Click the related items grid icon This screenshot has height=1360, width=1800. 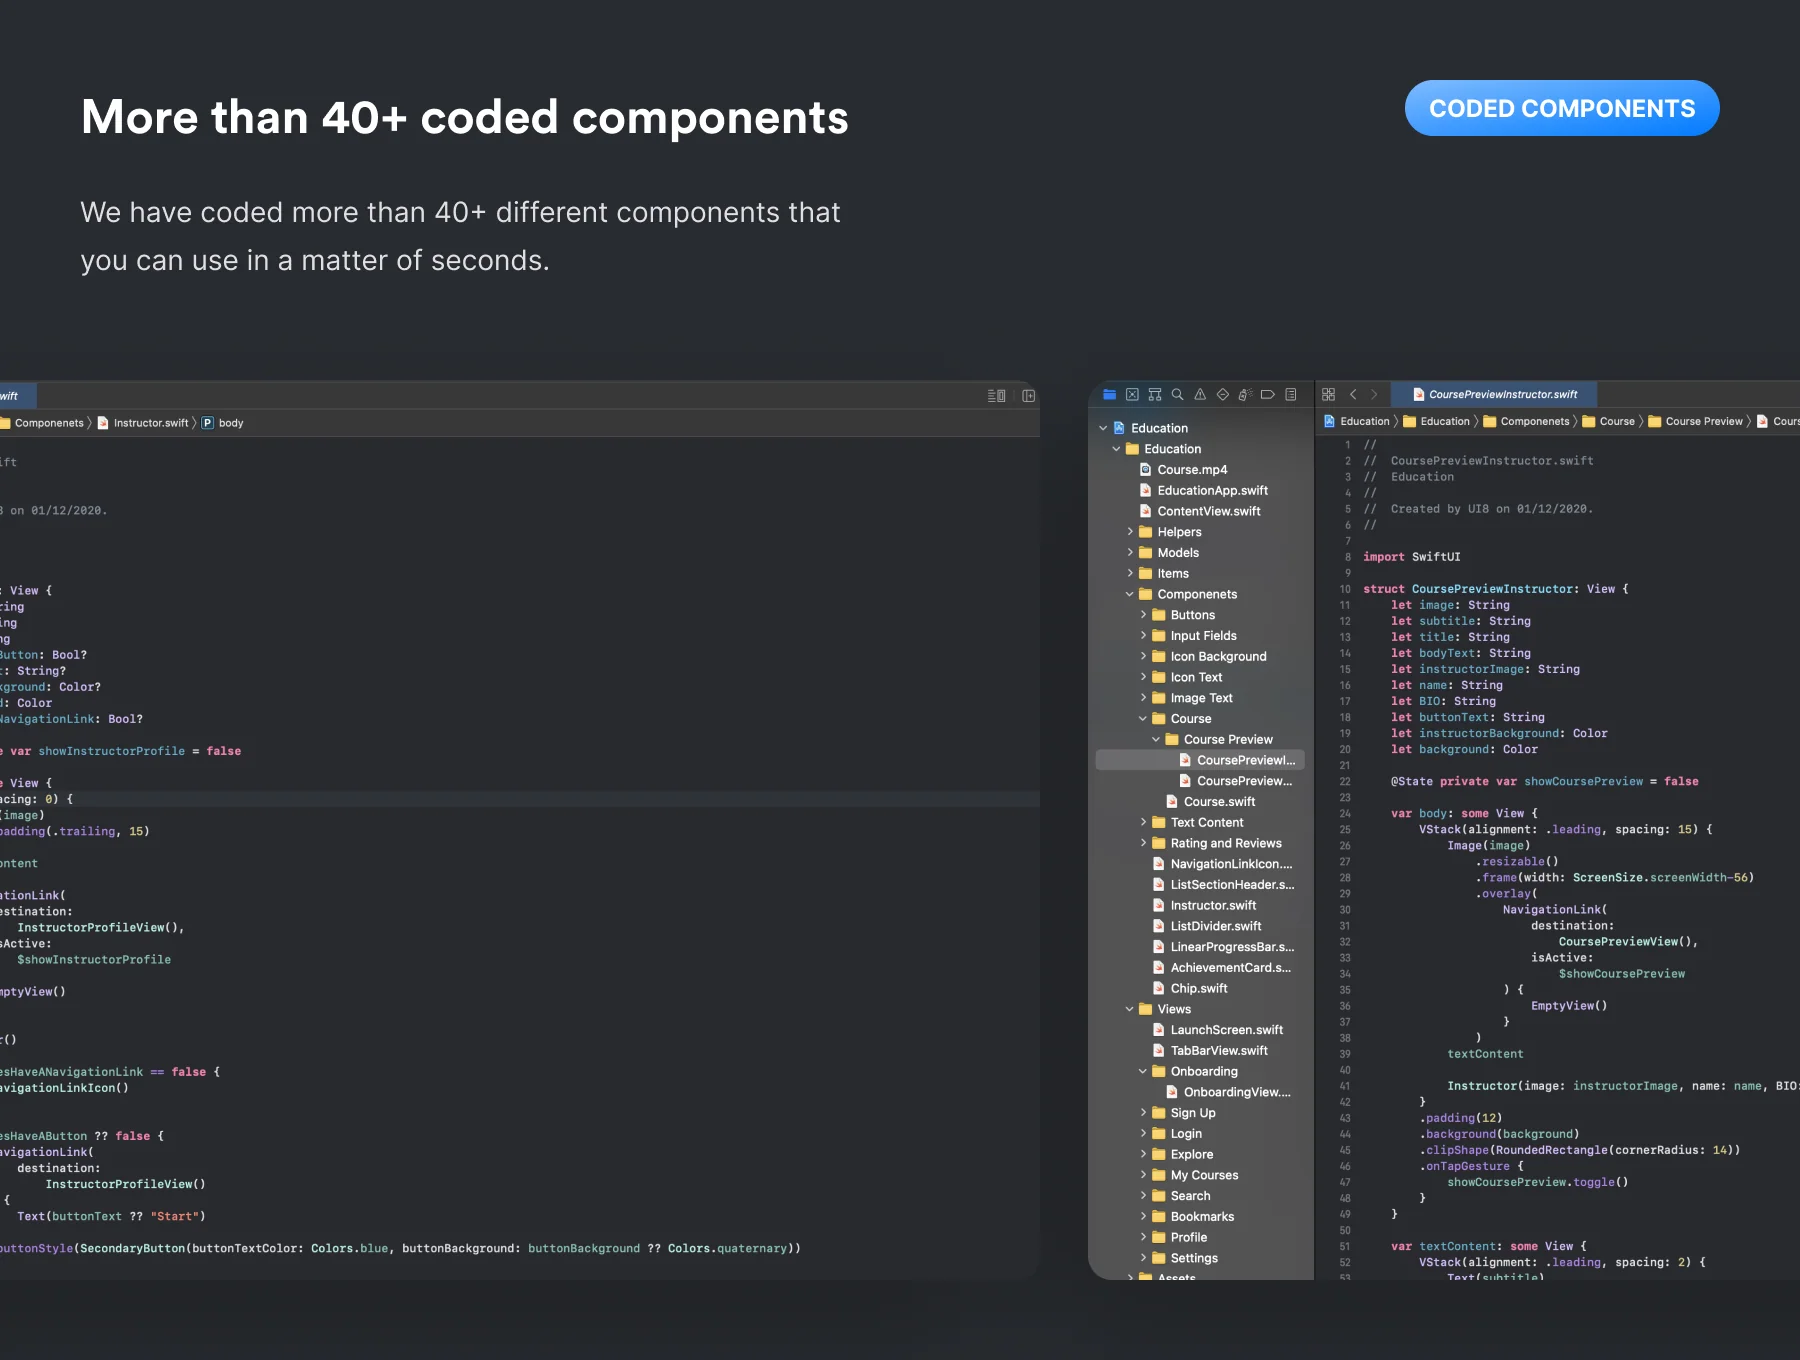point(1328,395)
